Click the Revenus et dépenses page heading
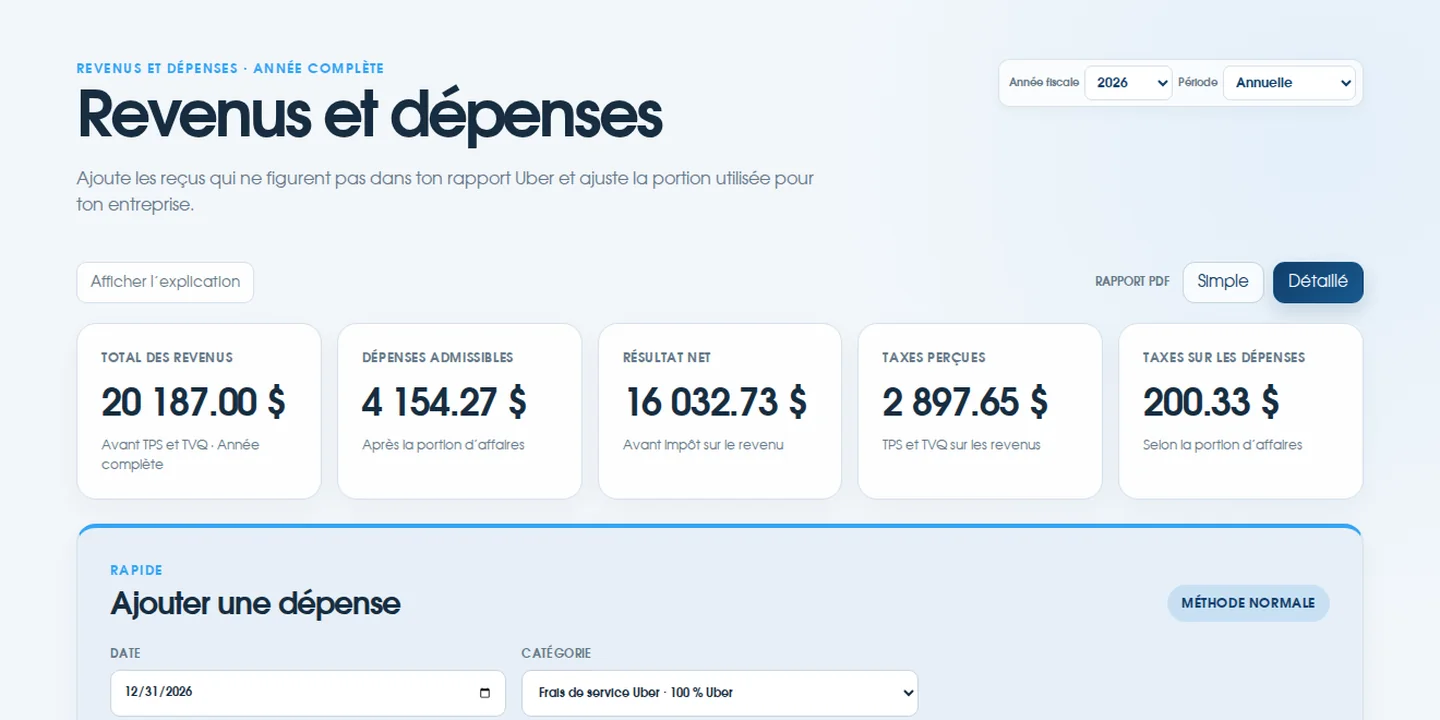The image size is (1440, 720). [x=370, y=114]
